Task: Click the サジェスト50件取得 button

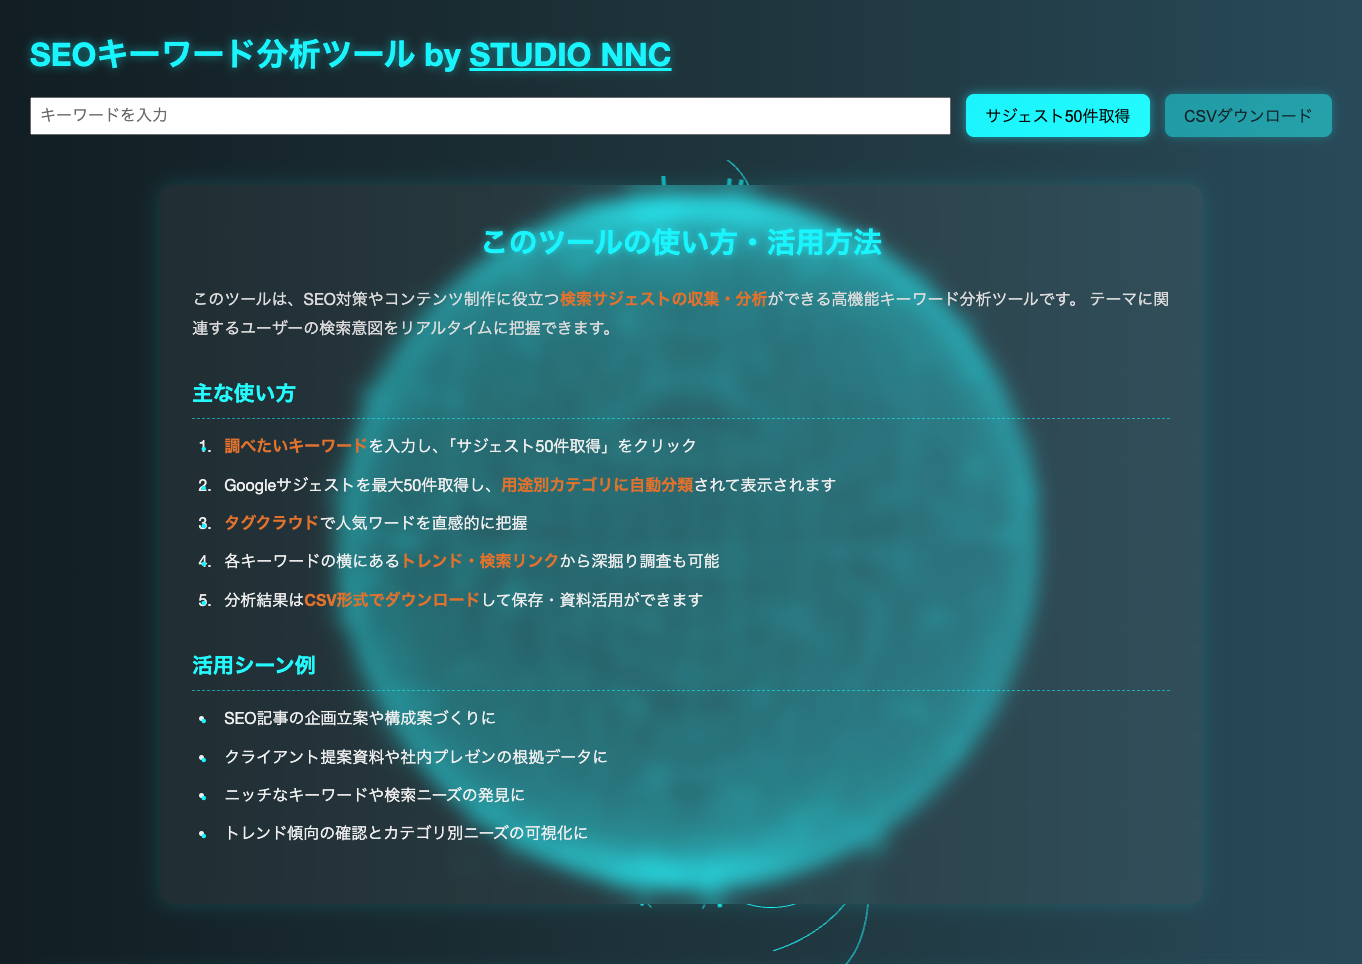Action: pos(1057,115)
